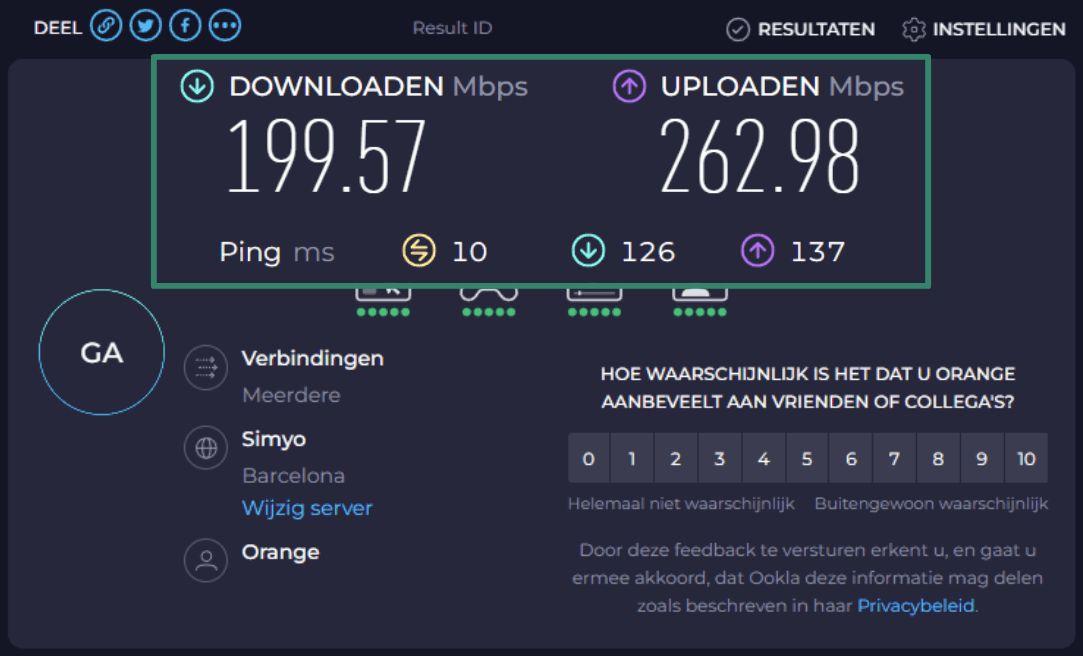
Task: Open more sharing options via ellipsis icon
Action: point(224,25)
